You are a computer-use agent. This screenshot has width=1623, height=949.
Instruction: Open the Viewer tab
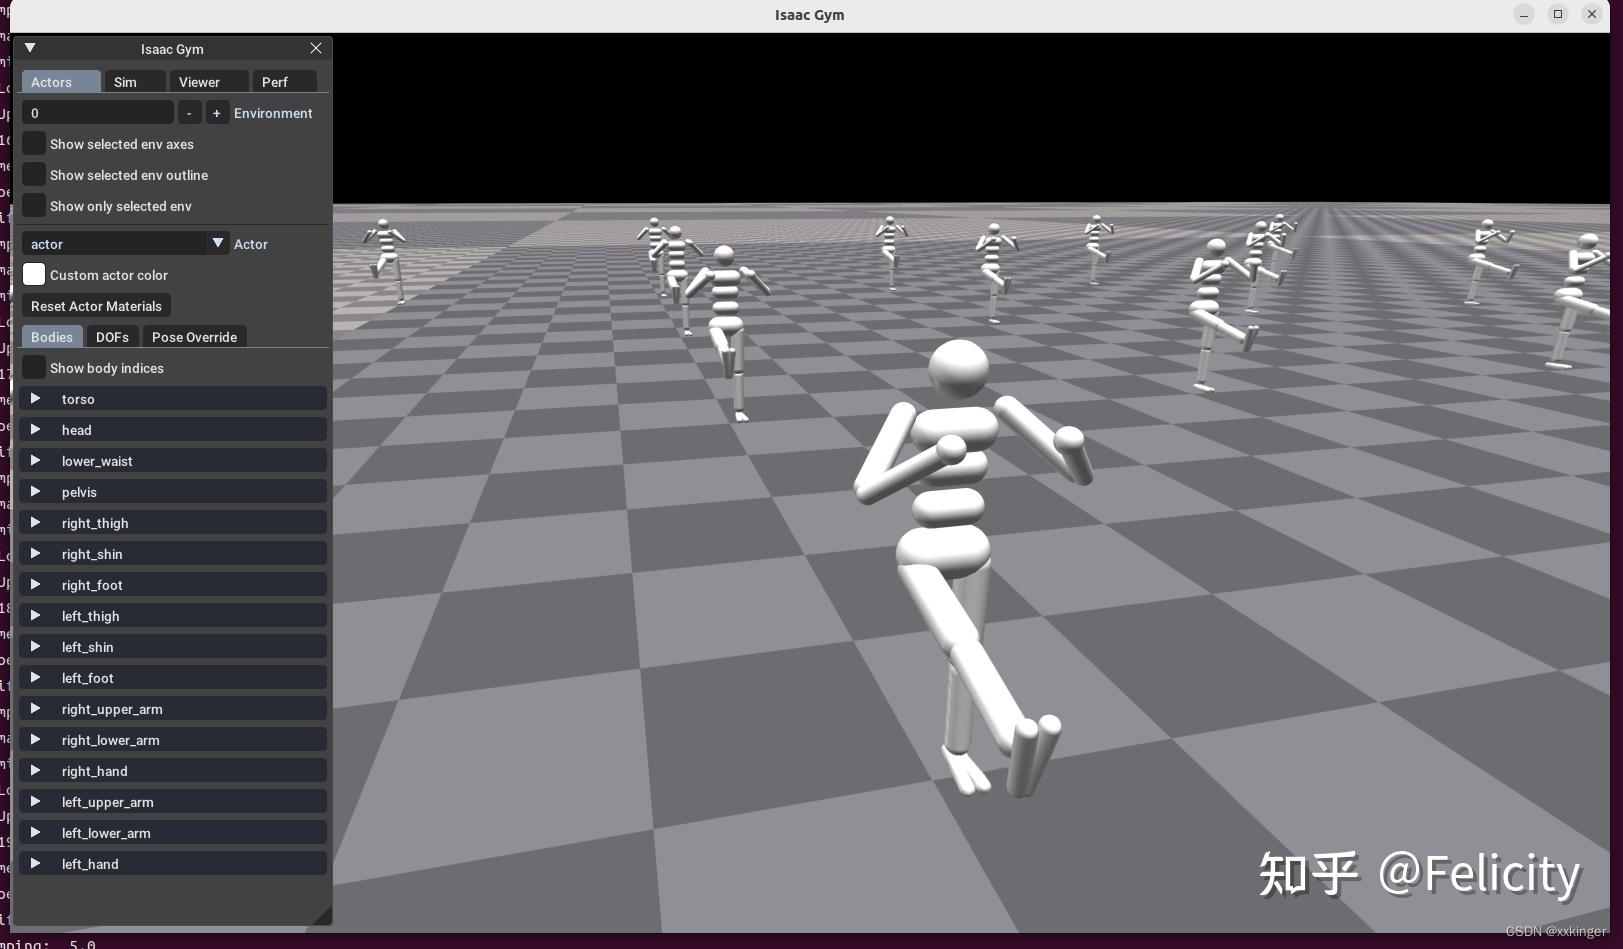pyautogui.click(x=209, y=82)
